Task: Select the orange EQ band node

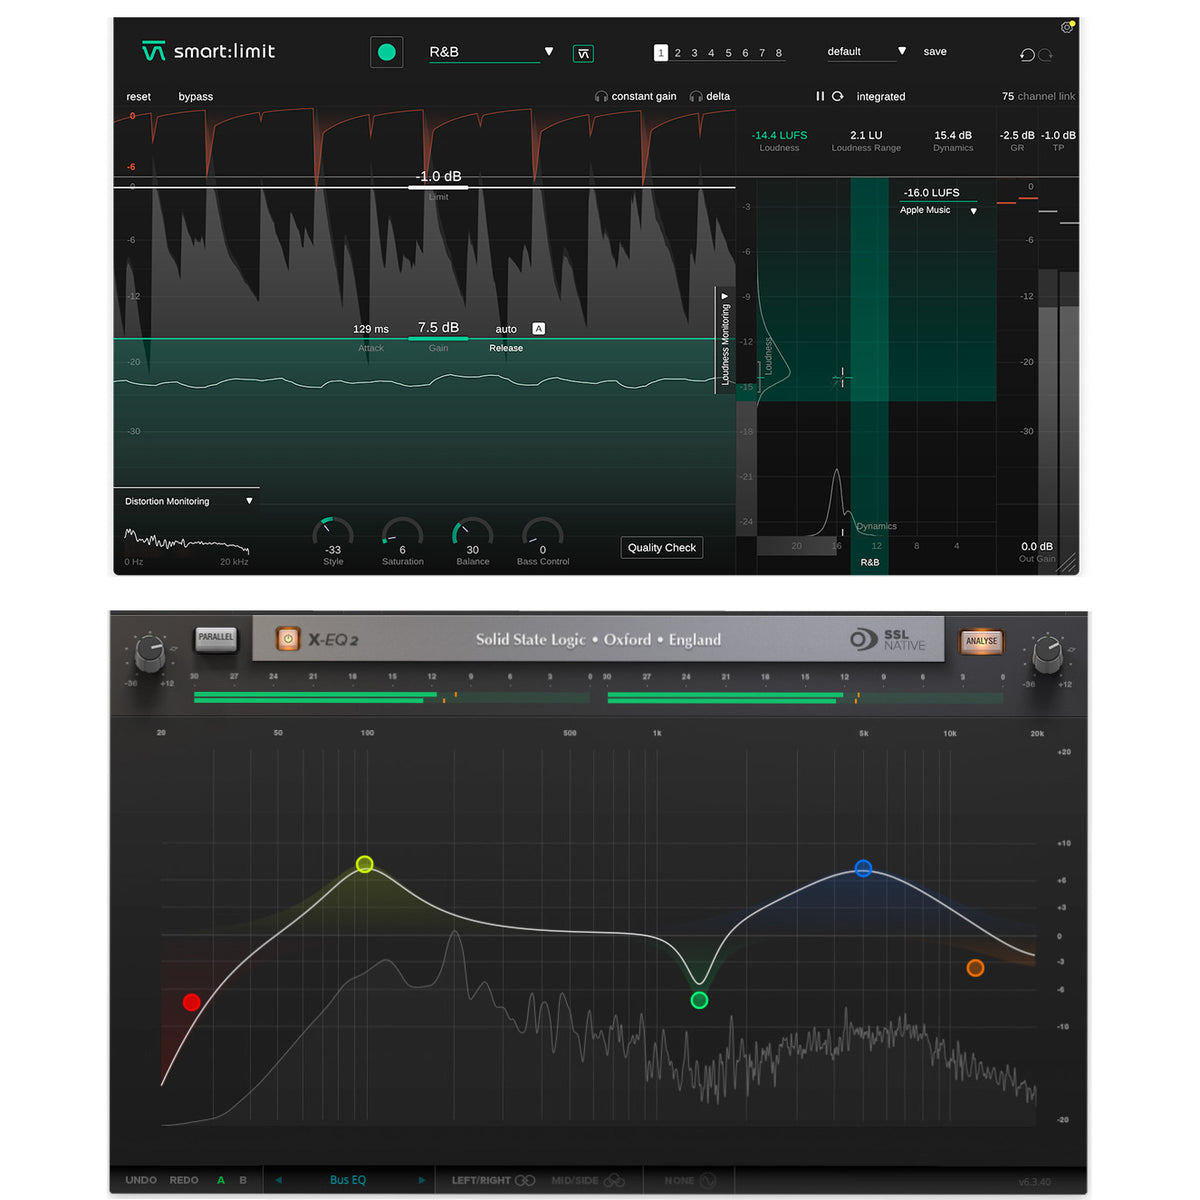Action: coord(976,968)
